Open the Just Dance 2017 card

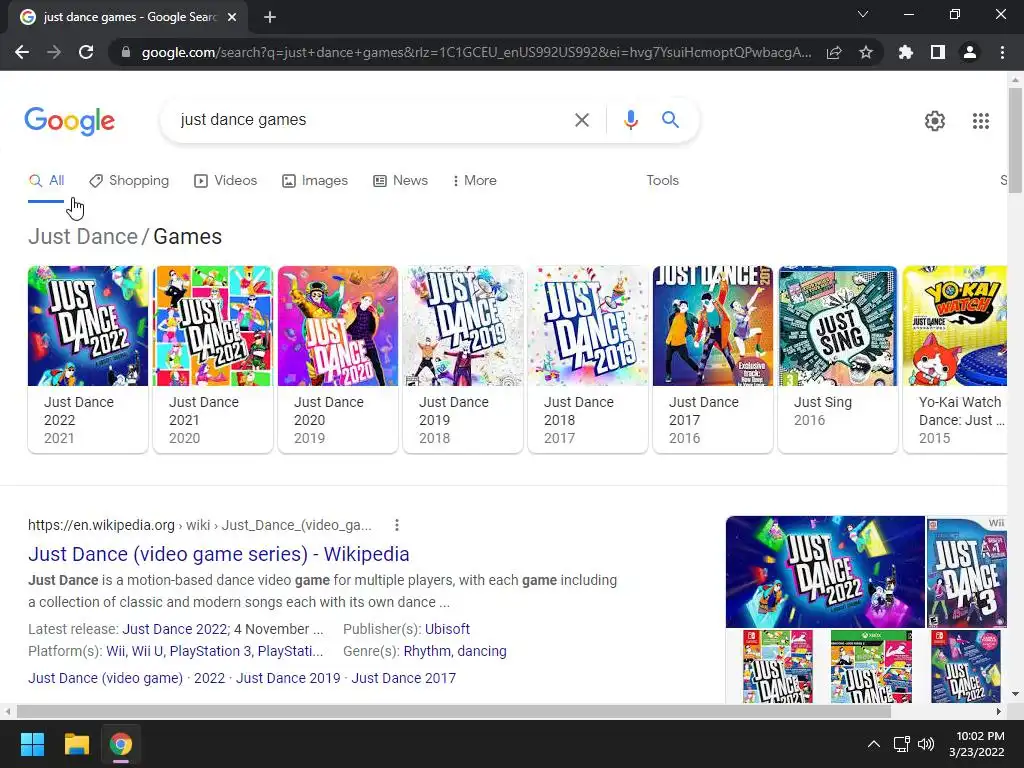712,359
